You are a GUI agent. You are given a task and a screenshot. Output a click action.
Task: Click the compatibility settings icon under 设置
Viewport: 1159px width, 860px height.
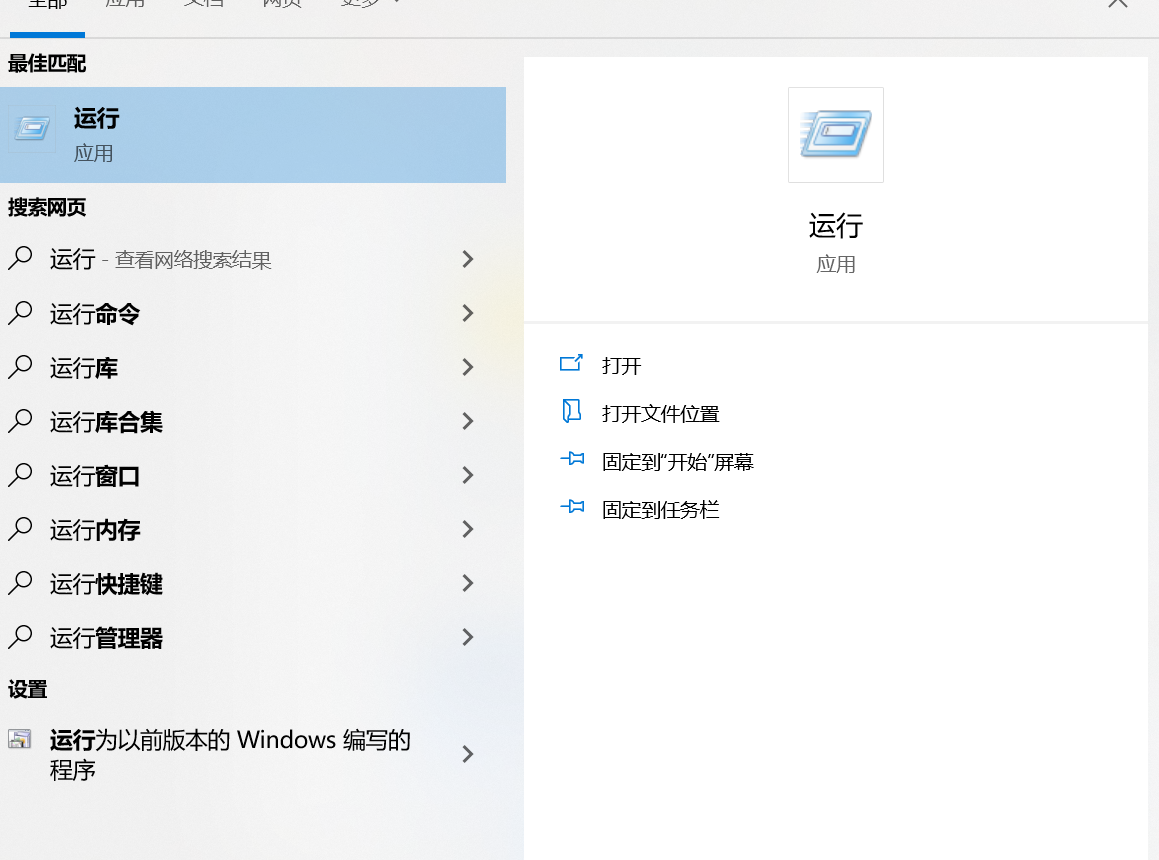(20, 739)
